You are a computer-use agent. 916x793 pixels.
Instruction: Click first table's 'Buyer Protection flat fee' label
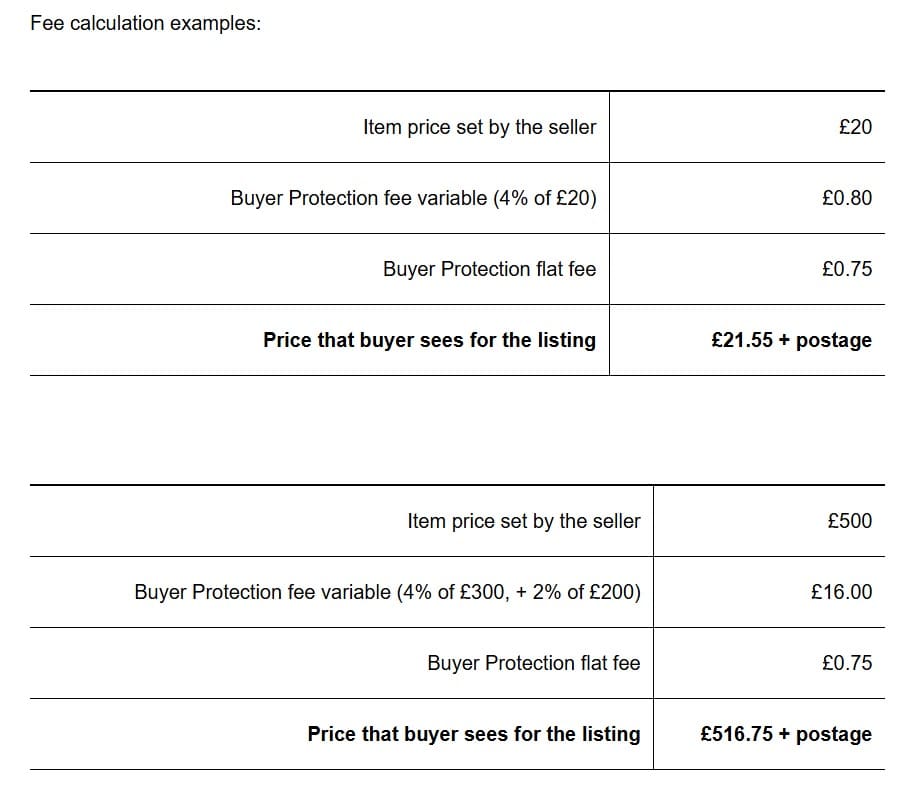click(489, 269)
